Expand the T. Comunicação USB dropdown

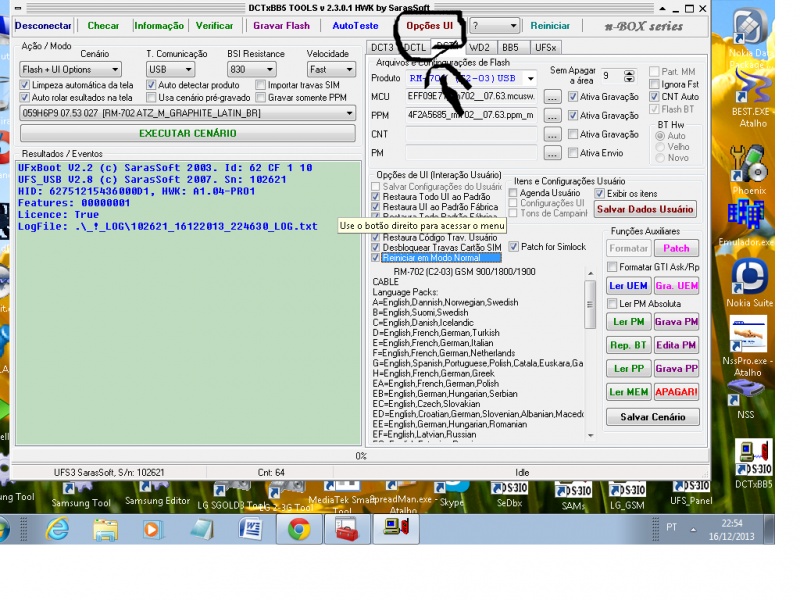tap(170, 69)
